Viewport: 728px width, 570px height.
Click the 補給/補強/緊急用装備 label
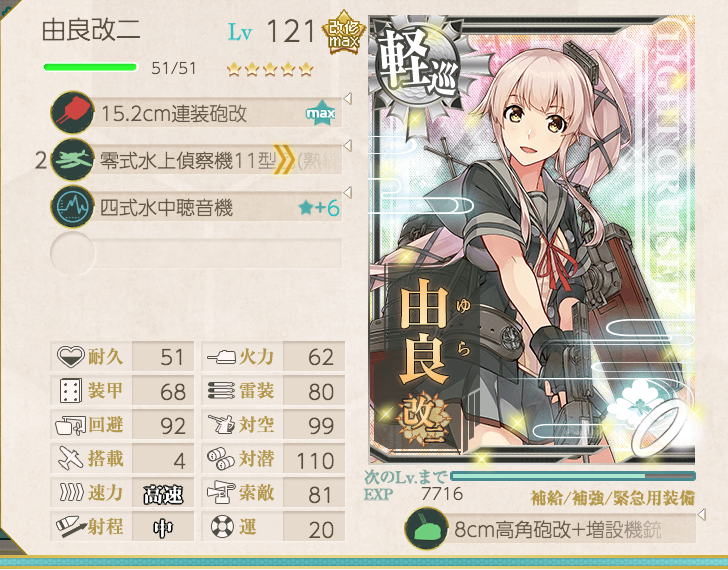click(x=612, y=498)
